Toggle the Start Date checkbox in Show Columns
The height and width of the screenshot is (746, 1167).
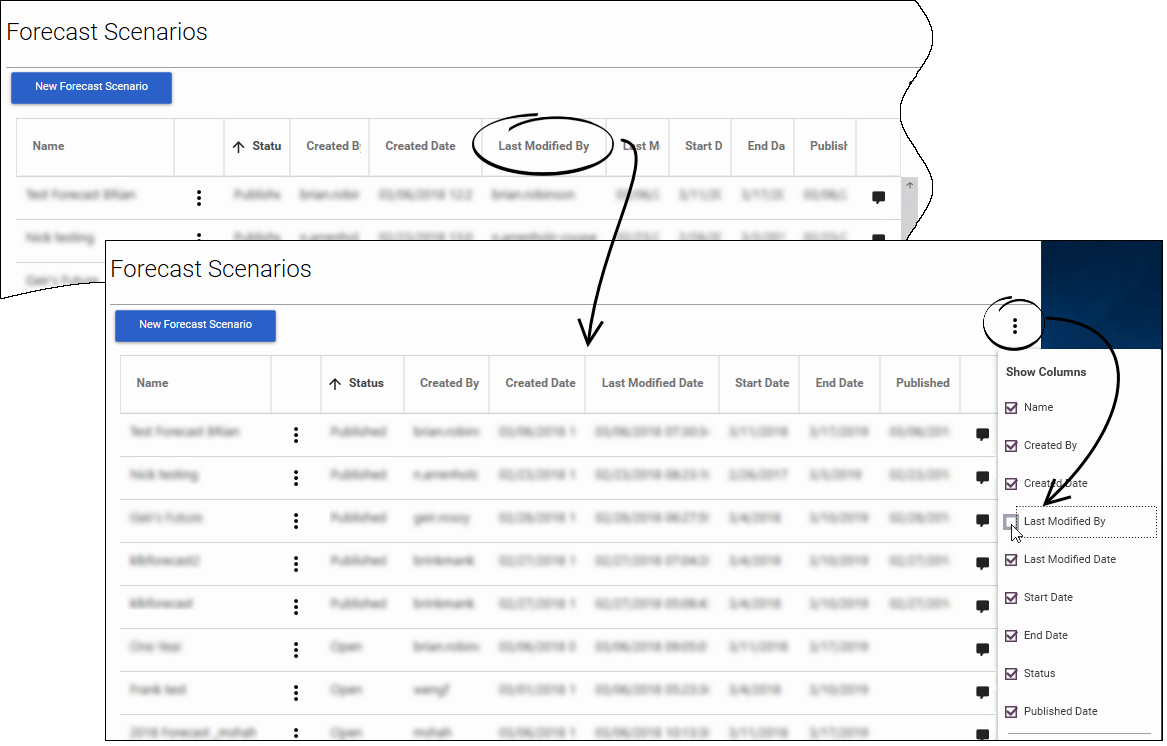1011,598
